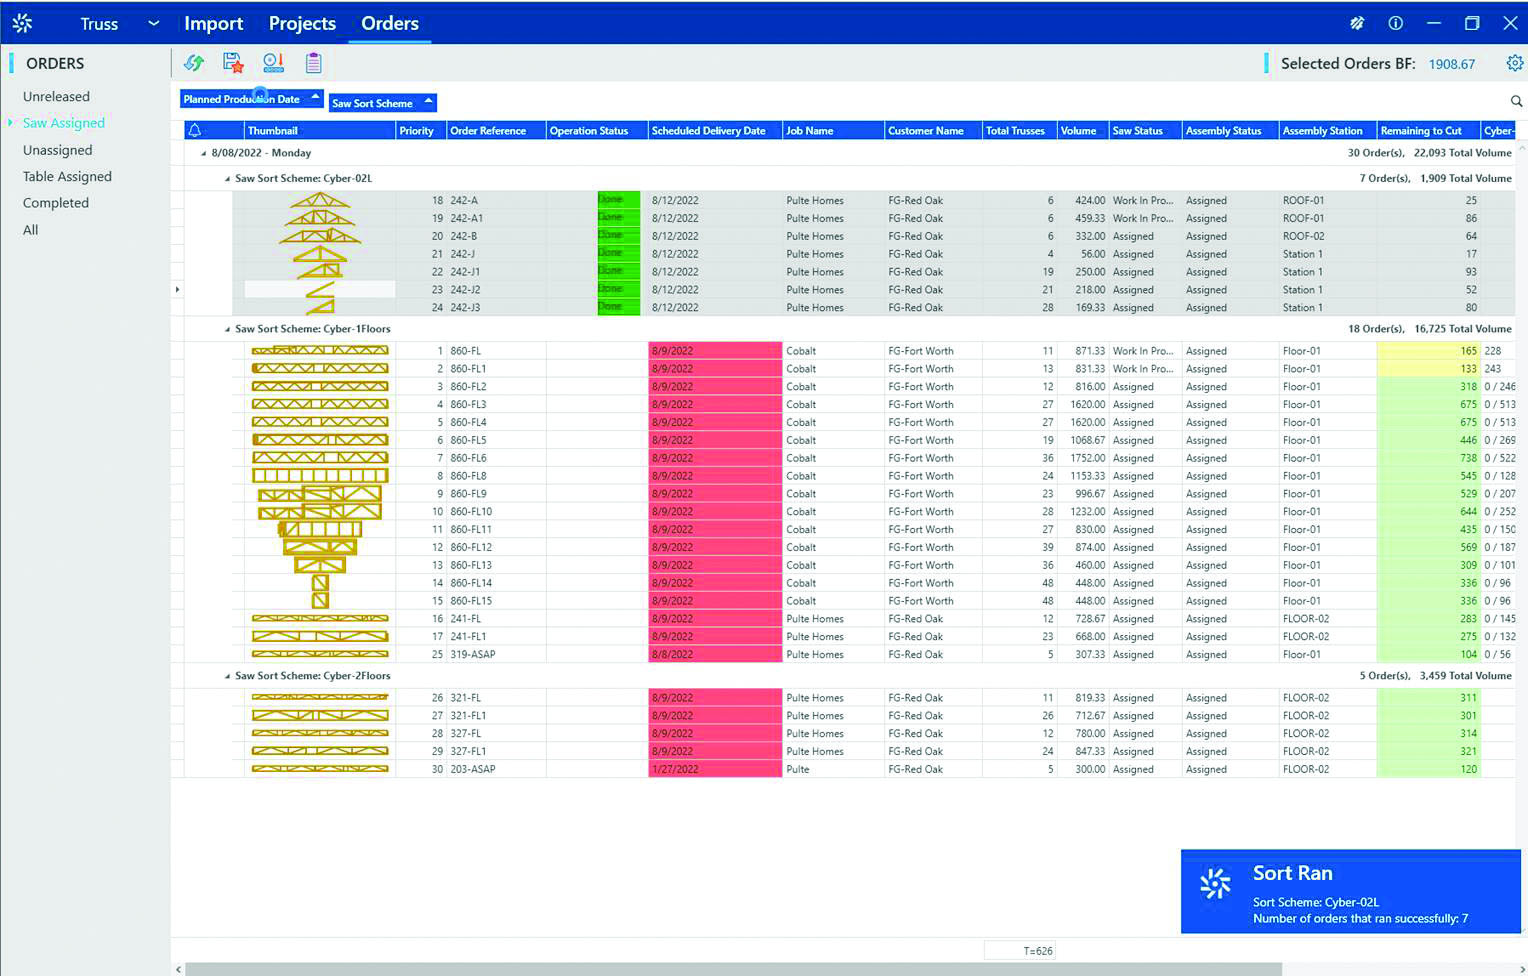Switch to the Projects tab
The image size is (1528, 976).
tap(301, 23)
